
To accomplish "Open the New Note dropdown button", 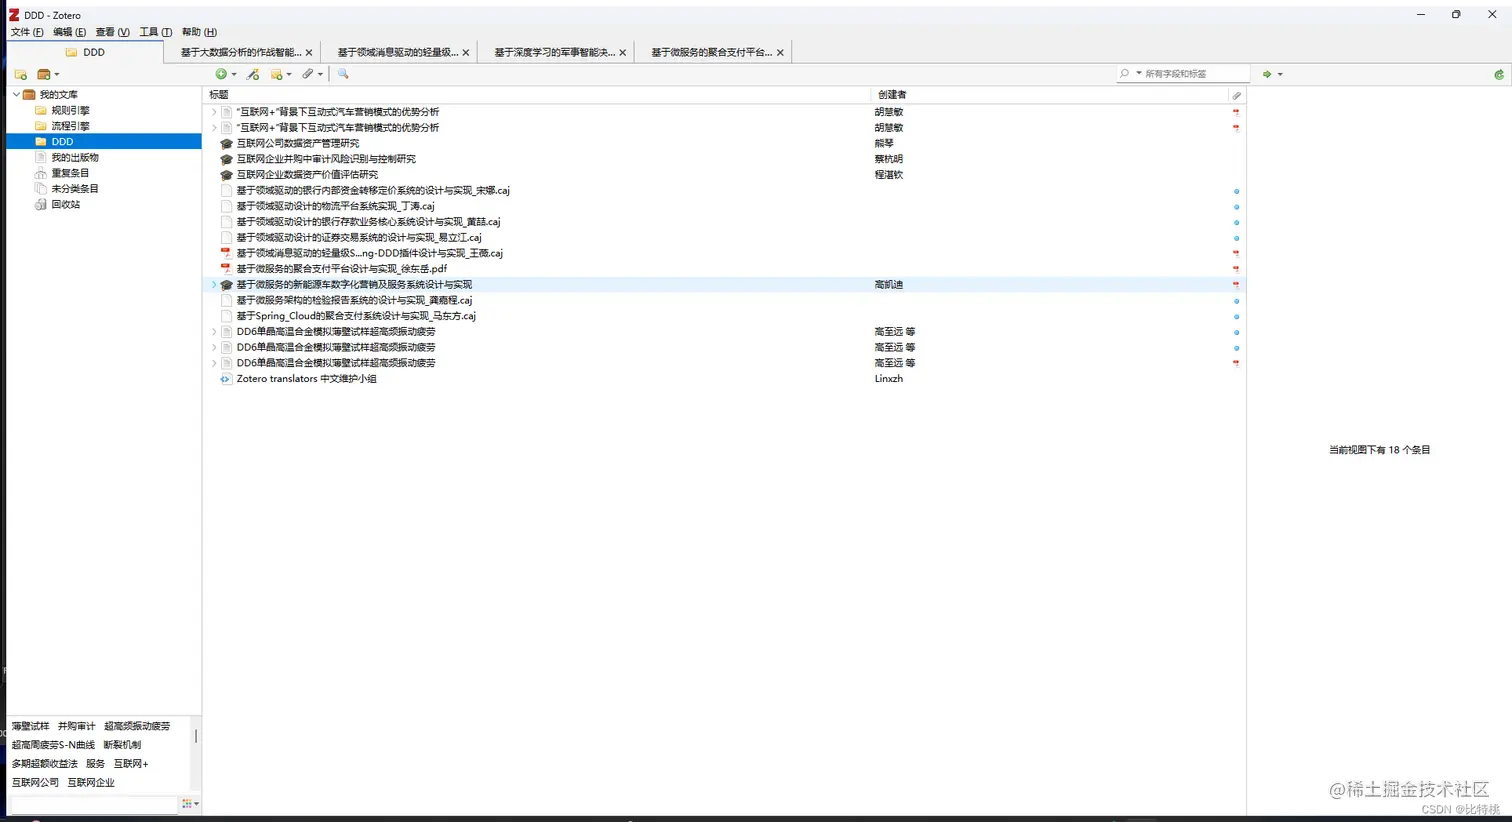I will pos(281,74).
